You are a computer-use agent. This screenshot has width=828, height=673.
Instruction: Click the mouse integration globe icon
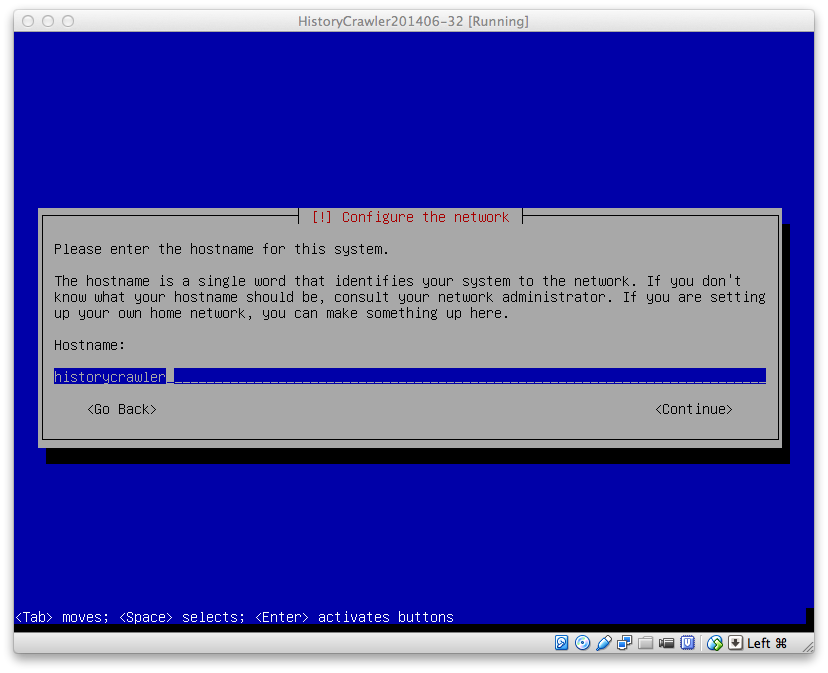pyautogui.click(x=715, y=643)
